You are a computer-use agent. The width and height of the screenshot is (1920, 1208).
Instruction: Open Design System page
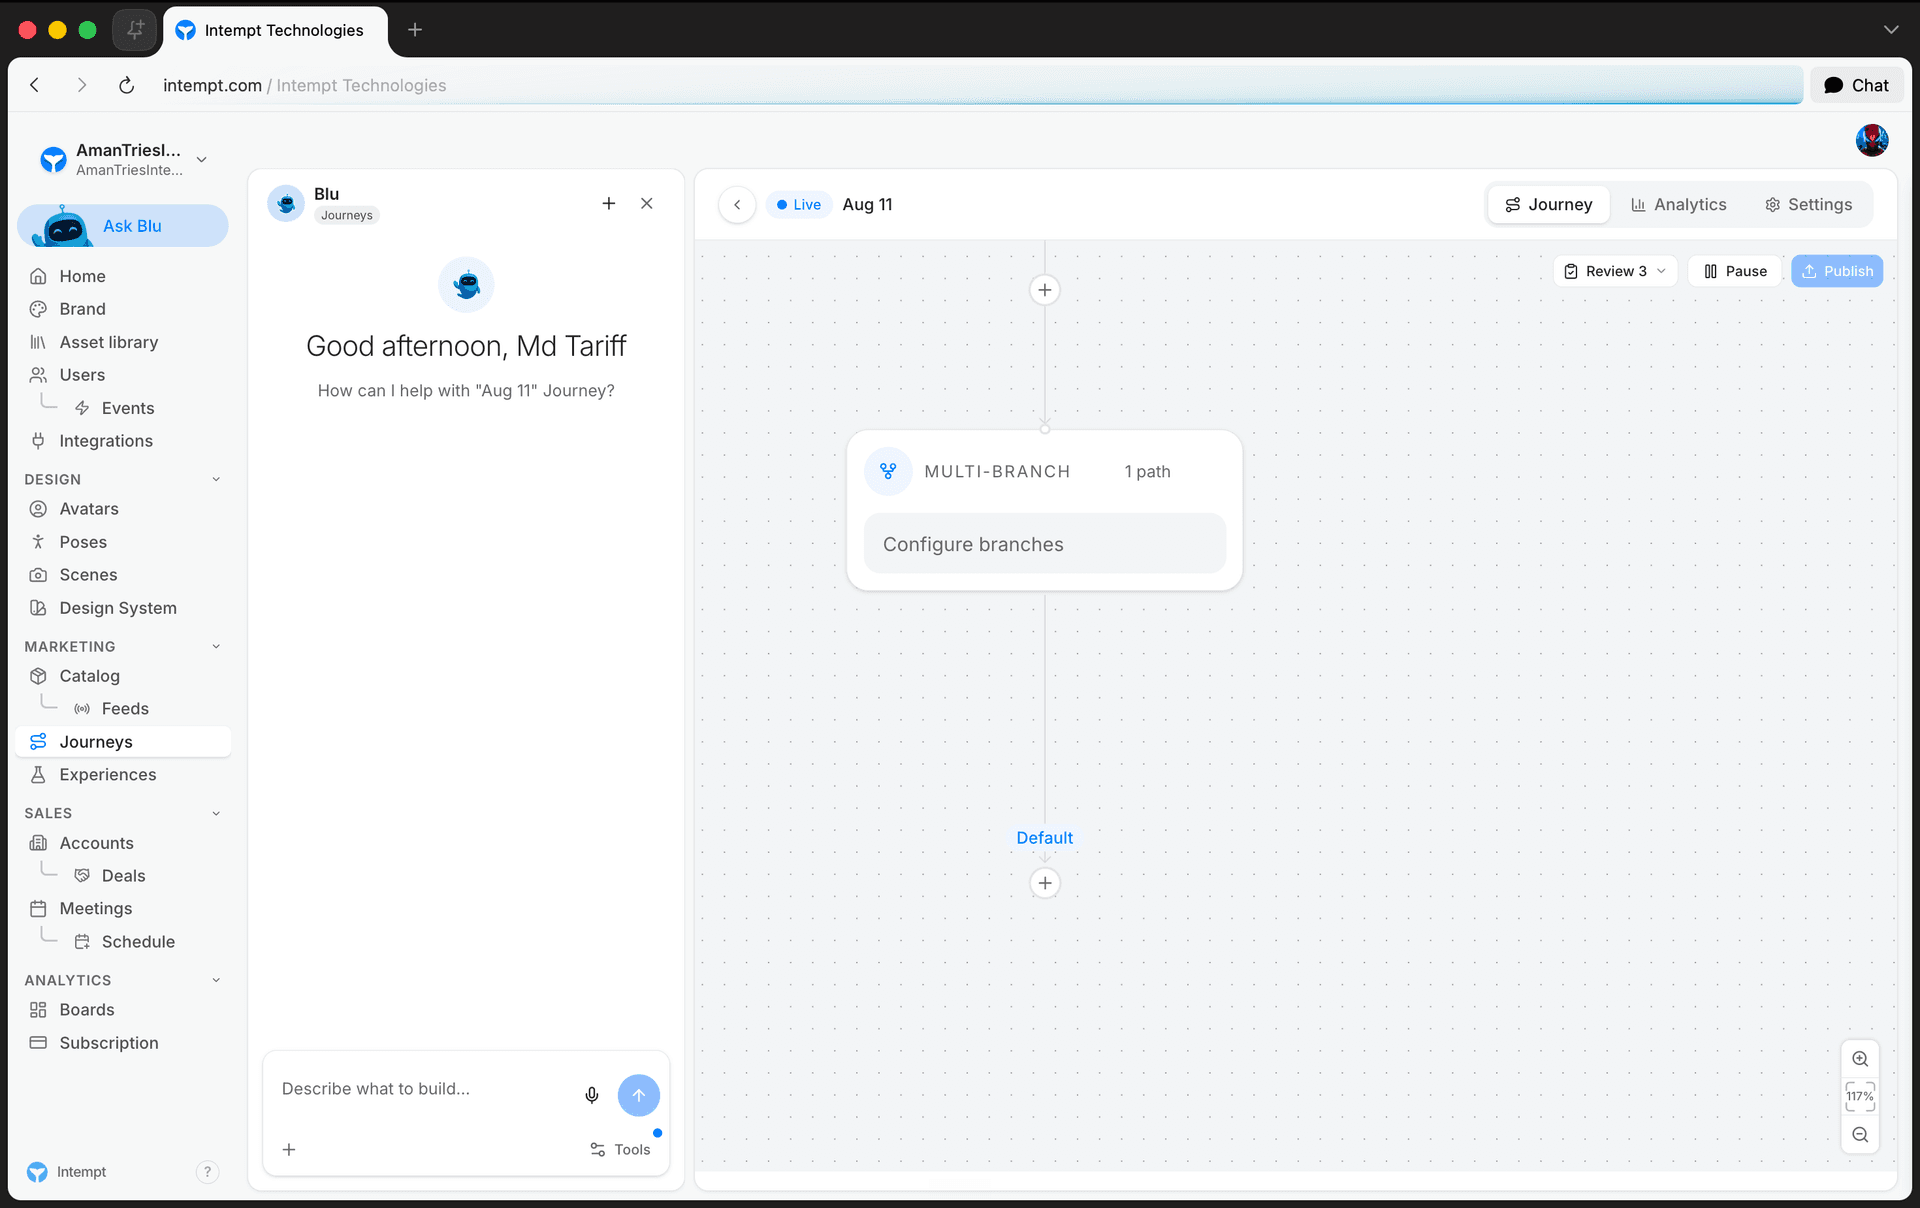click(x=123, y=608)
